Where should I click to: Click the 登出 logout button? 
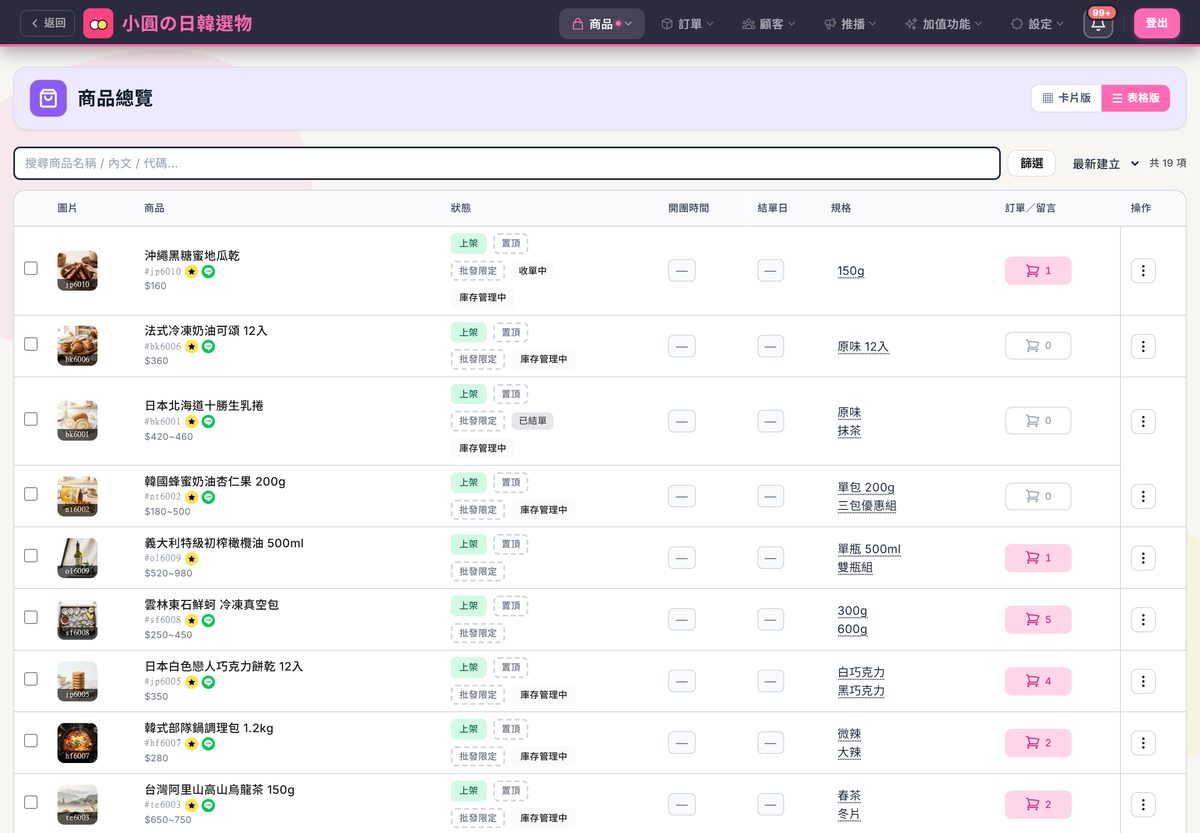pos(1157,23)
